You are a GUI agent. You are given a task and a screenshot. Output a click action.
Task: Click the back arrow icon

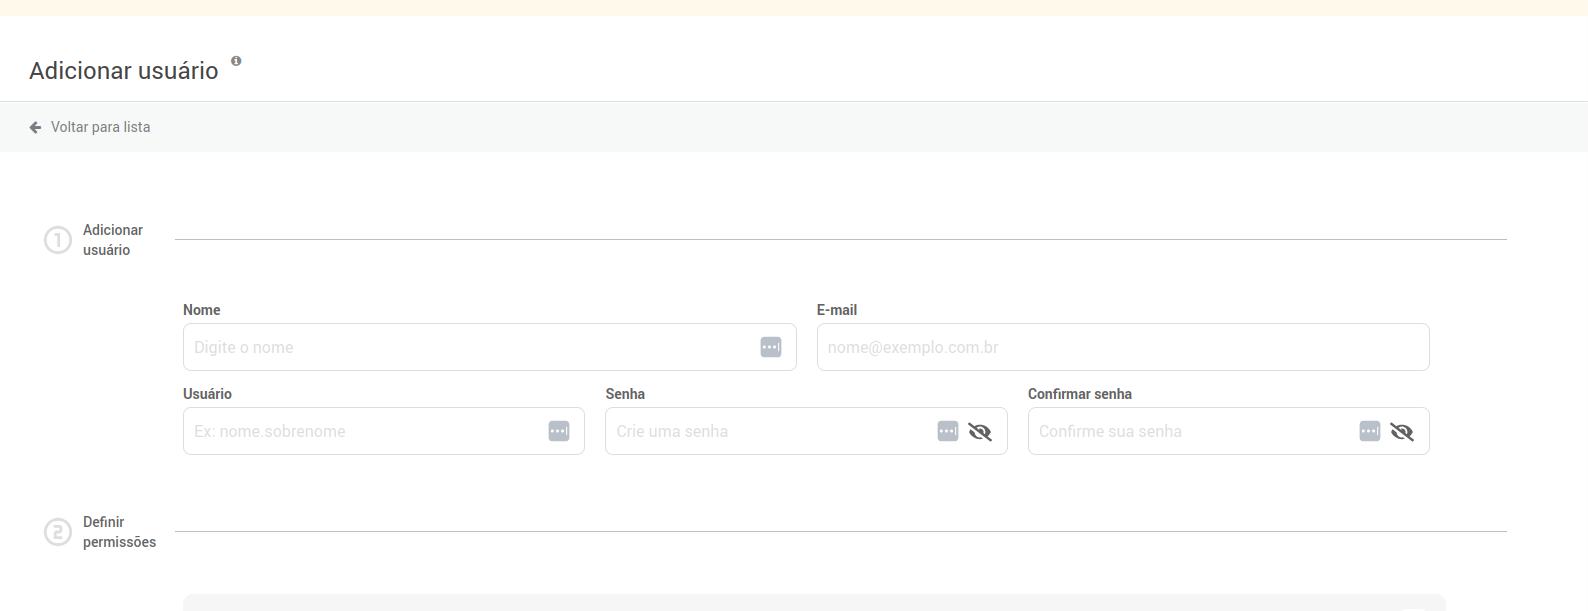pyautogui.click(x=35, y=127)
